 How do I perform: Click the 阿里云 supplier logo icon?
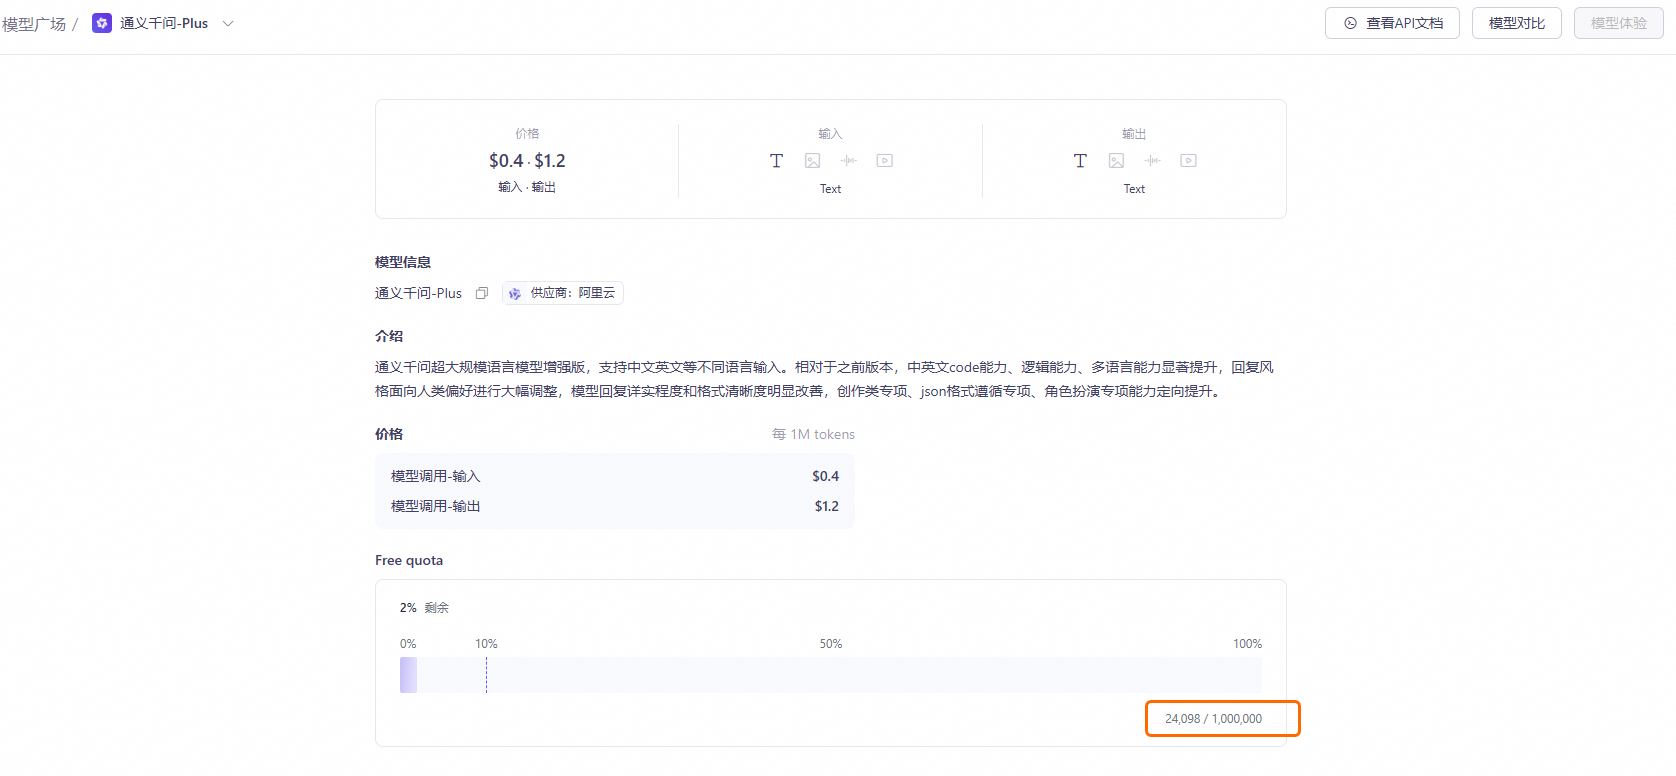tap(515, 293)
